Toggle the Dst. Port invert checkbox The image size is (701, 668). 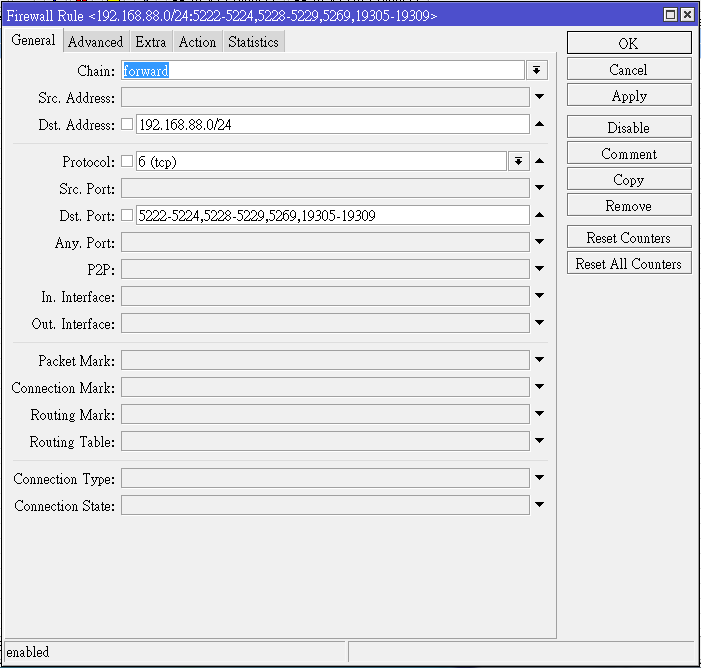[x=127, y=215]
